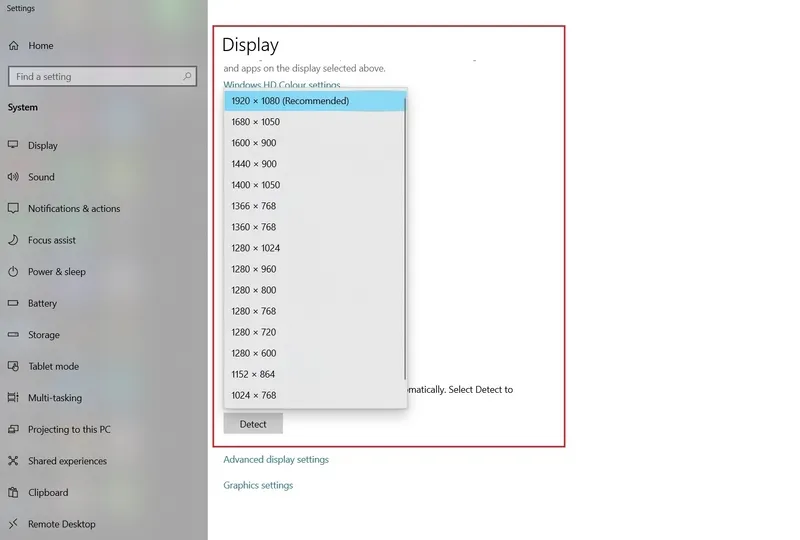This screenshot has width=800, height=540.
Task: Open the Tablet mode icon
Action: 13,366
